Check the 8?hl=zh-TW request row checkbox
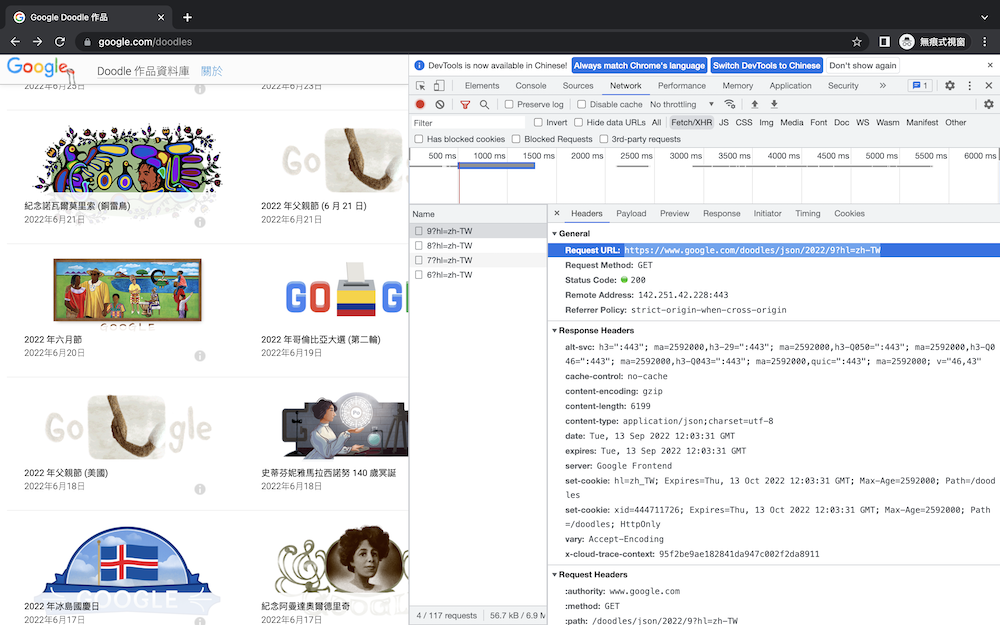Viewport: 1000px width, 625px height. (x=418, y=246)
